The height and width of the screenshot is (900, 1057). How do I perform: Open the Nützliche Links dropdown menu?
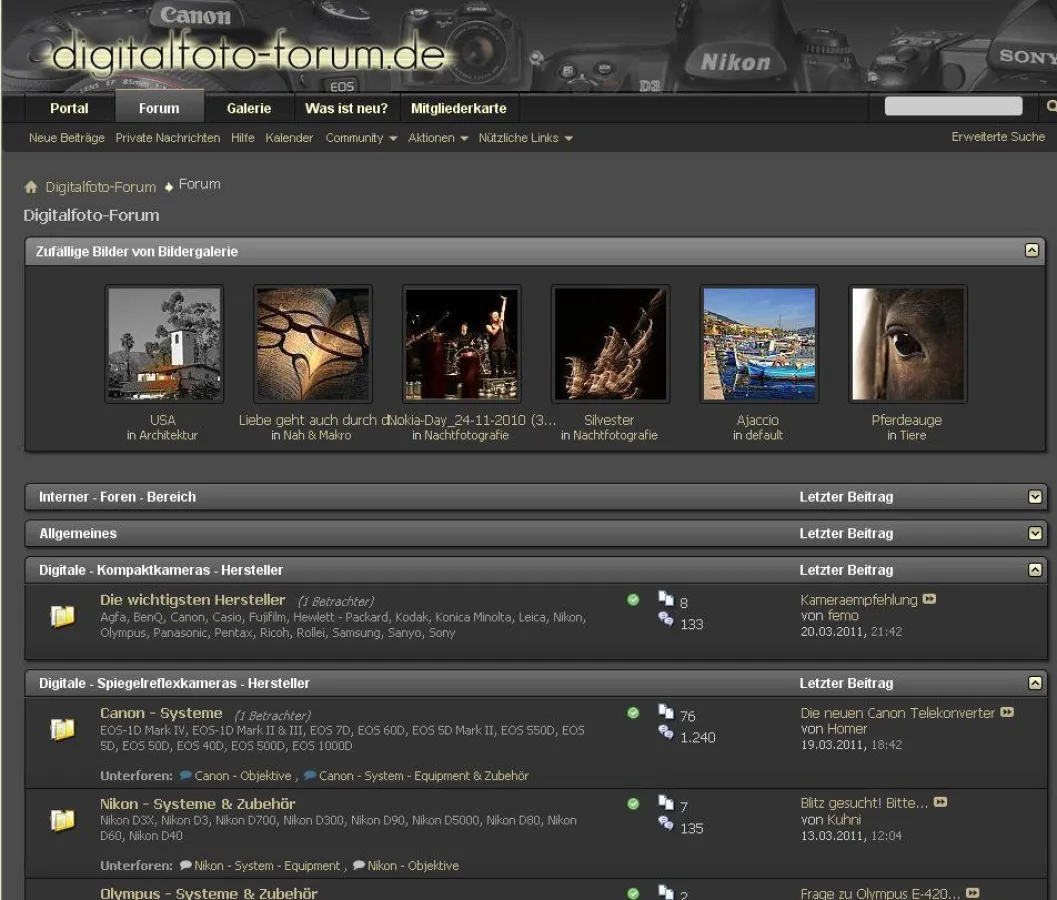pos(525,138)
